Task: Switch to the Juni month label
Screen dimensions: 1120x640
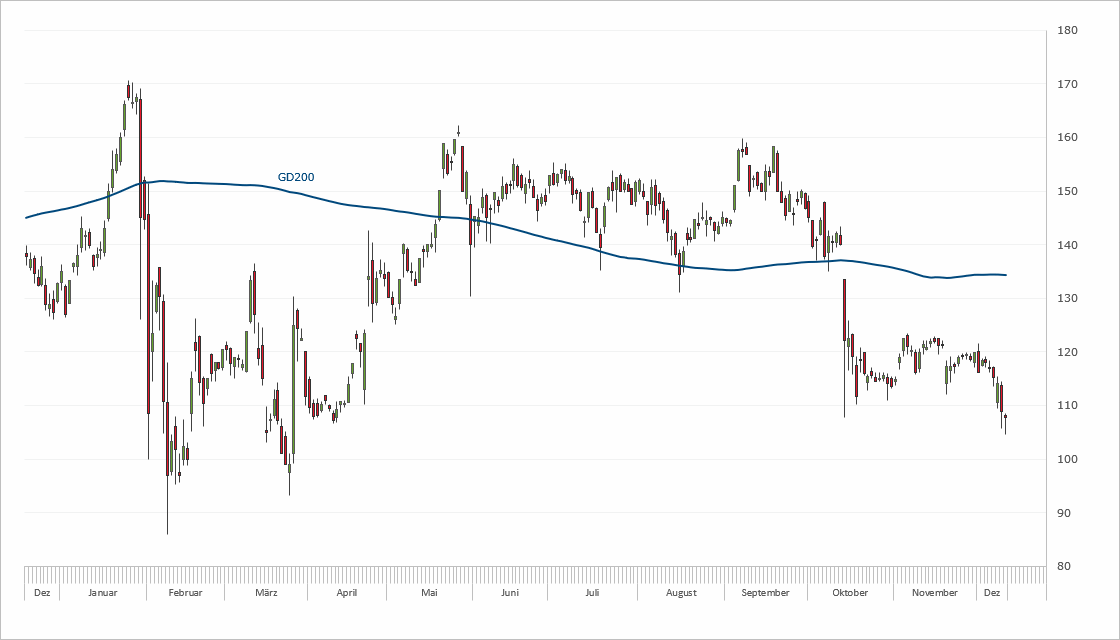Action: (511, 592)
